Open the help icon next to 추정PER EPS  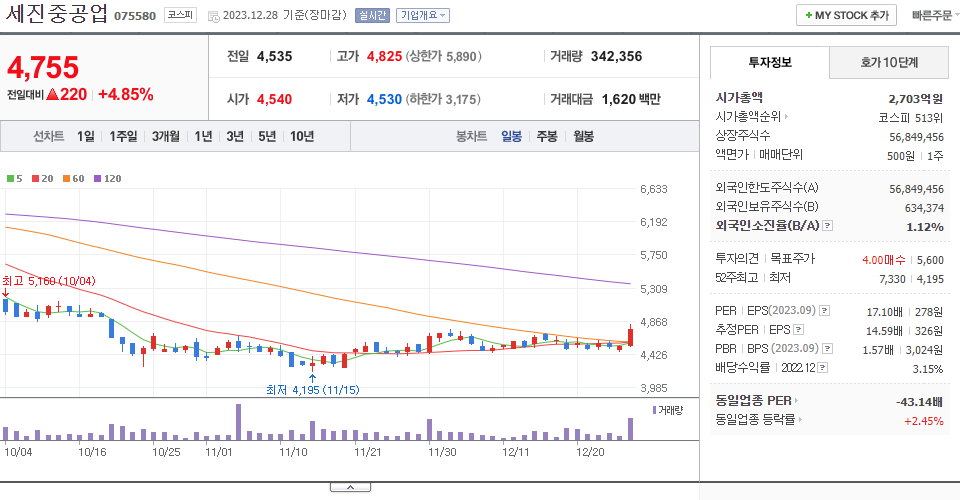click(x=798, y=330)
